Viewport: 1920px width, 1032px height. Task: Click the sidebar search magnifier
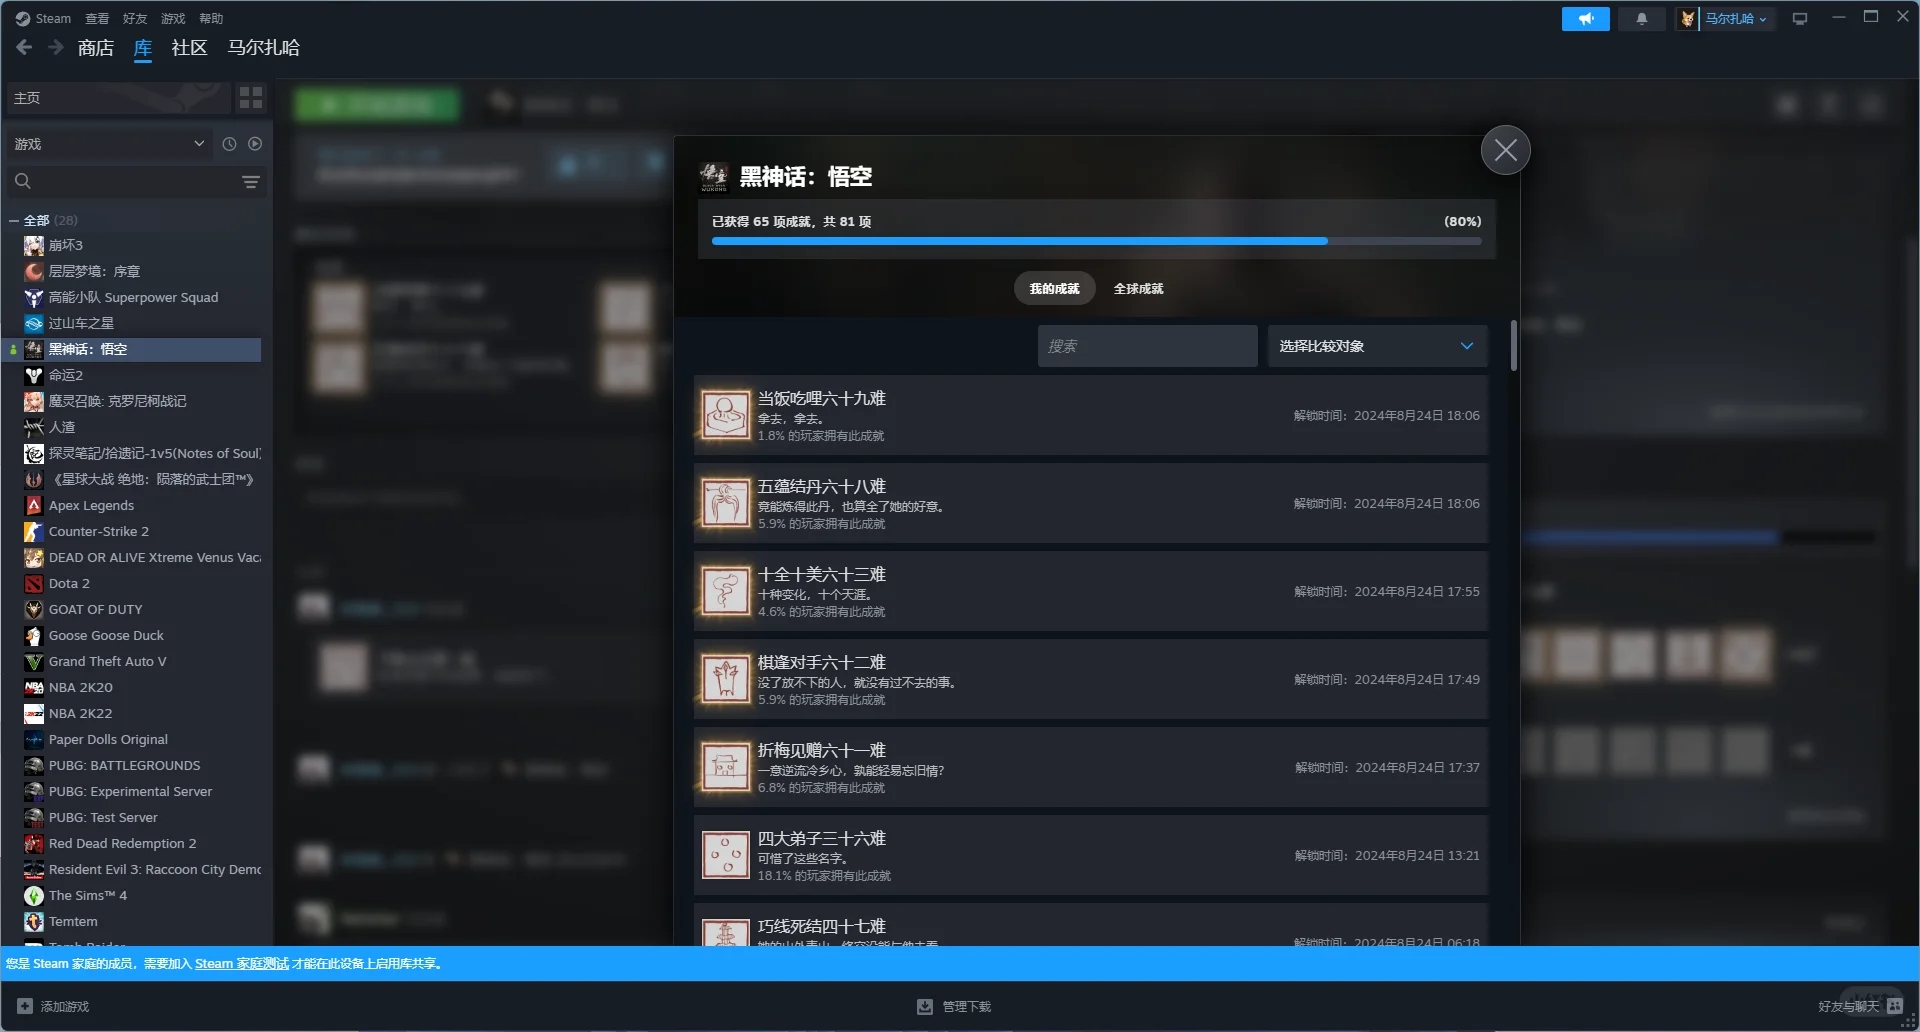[x=23, y=181]
